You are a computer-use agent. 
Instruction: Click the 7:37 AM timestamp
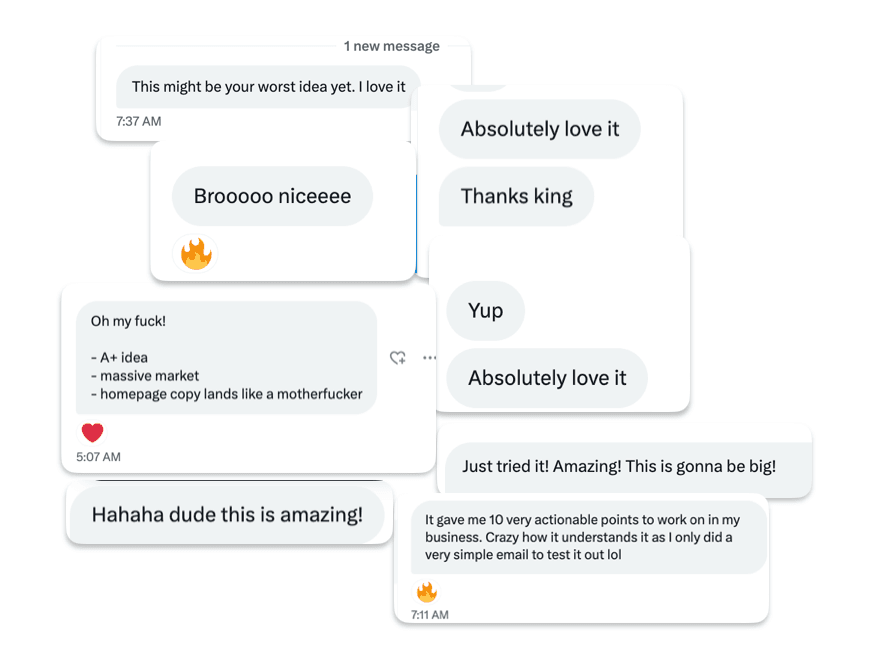138,121
